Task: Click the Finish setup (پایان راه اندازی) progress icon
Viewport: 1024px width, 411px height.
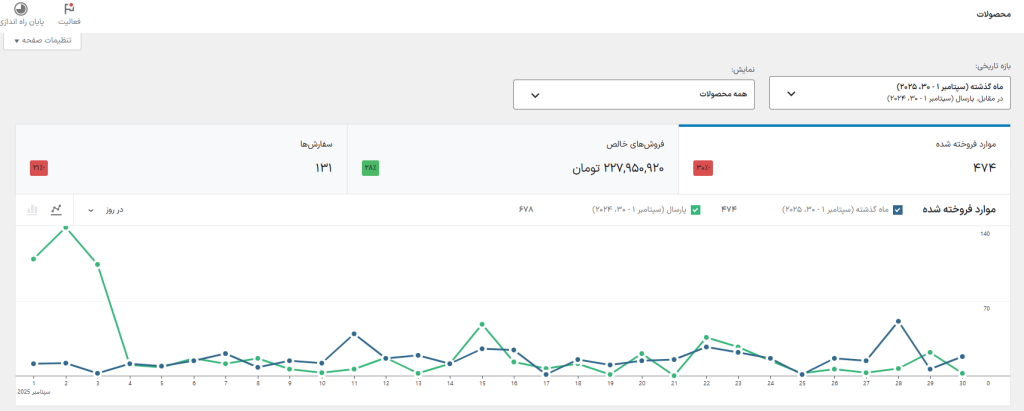Action: (x=22, y=11)
